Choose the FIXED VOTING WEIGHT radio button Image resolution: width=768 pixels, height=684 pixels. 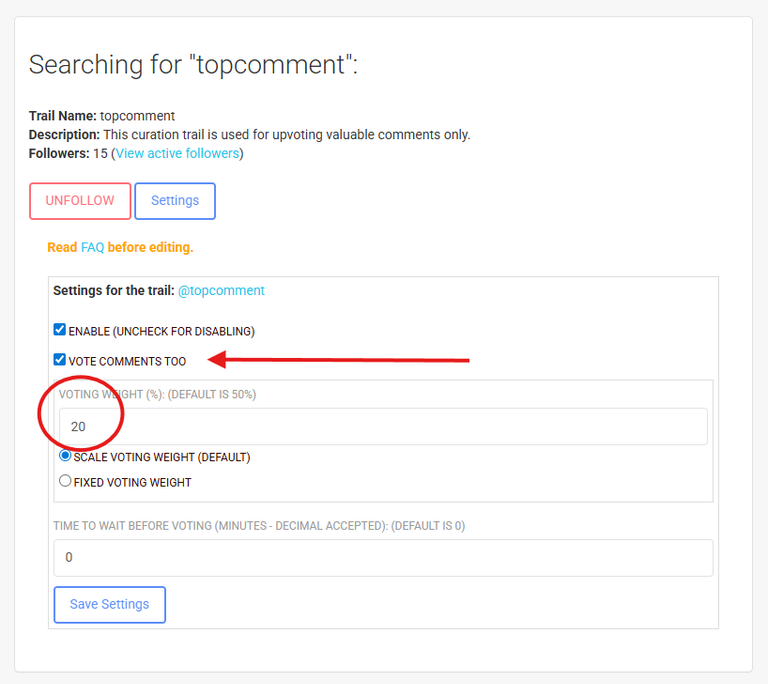coord(65,481)
